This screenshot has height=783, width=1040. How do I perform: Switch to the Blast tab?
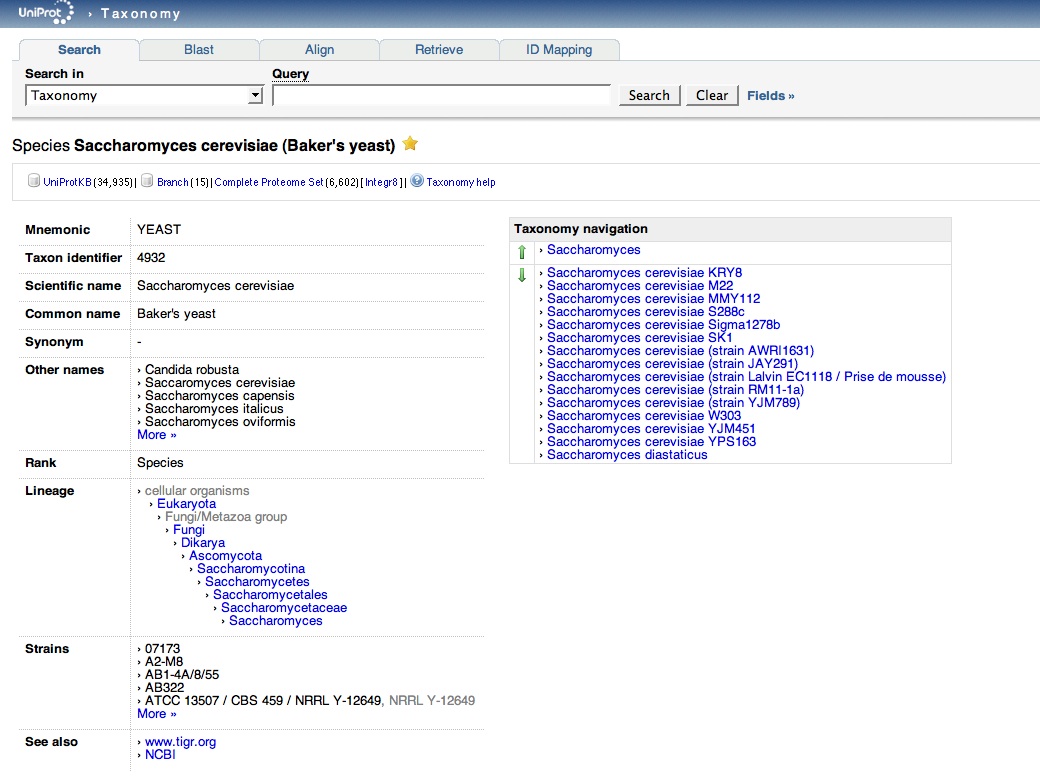tap(199, 49)
